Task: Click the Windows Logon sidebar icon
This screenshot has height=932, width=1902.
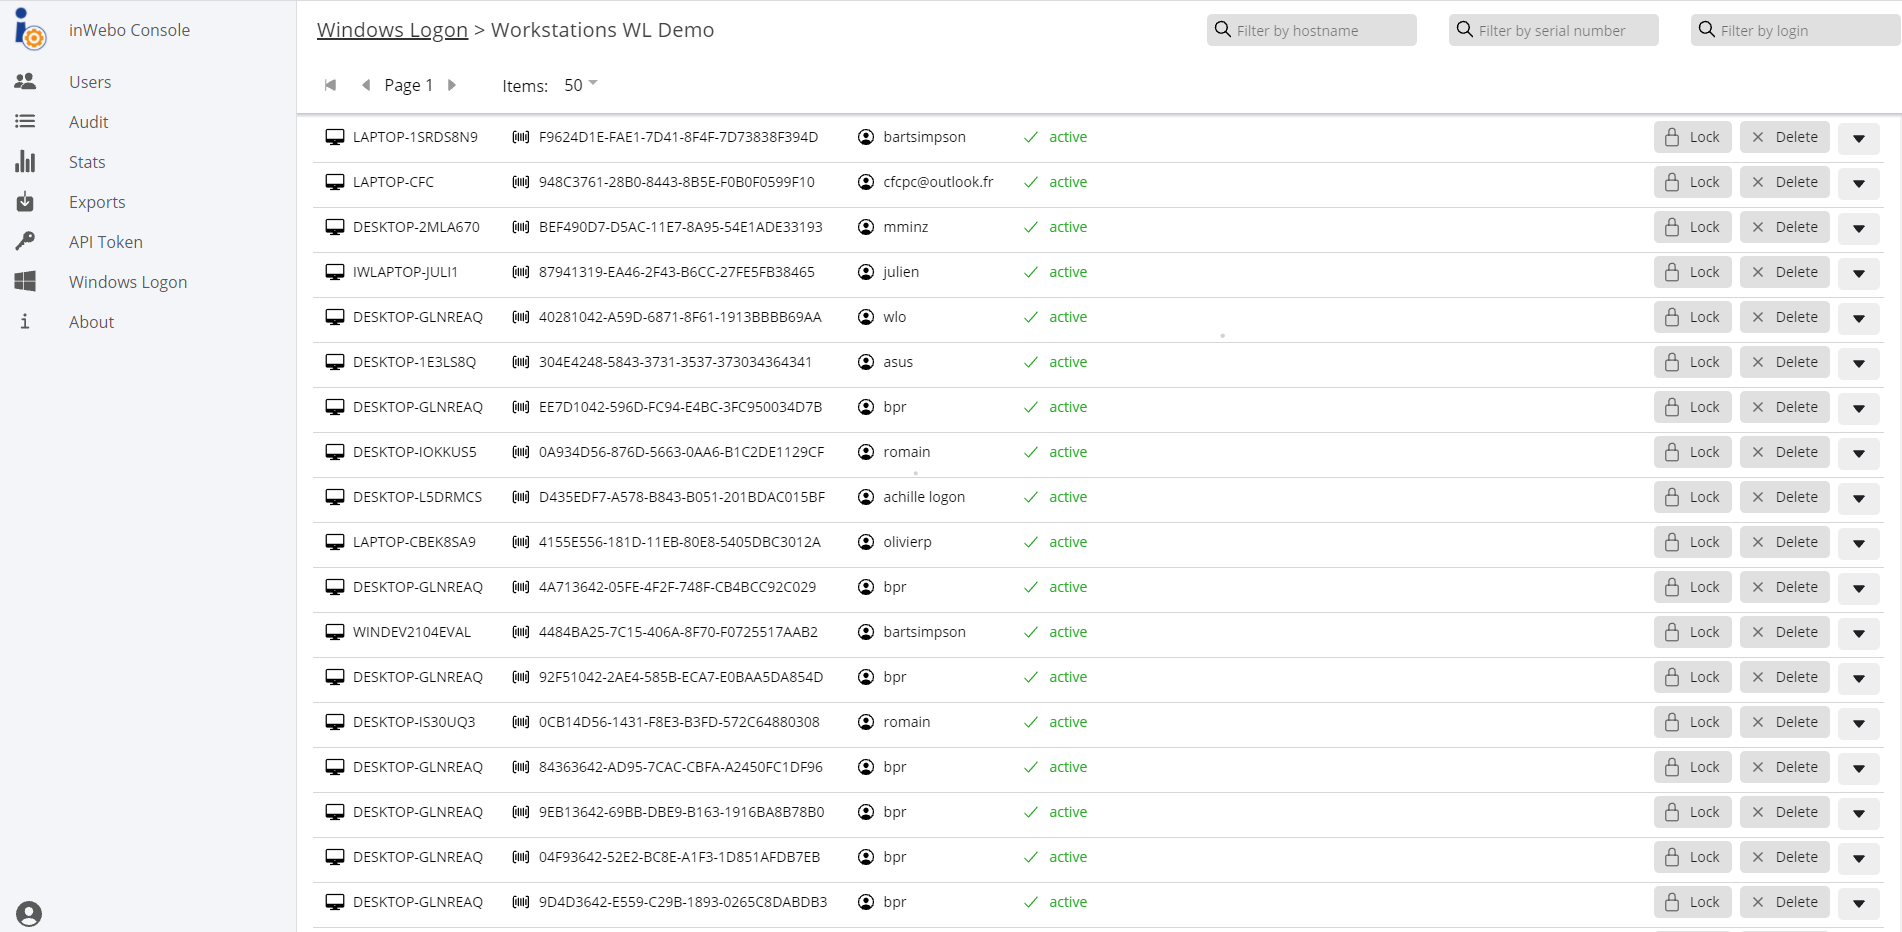Action: tap(25, 282)
